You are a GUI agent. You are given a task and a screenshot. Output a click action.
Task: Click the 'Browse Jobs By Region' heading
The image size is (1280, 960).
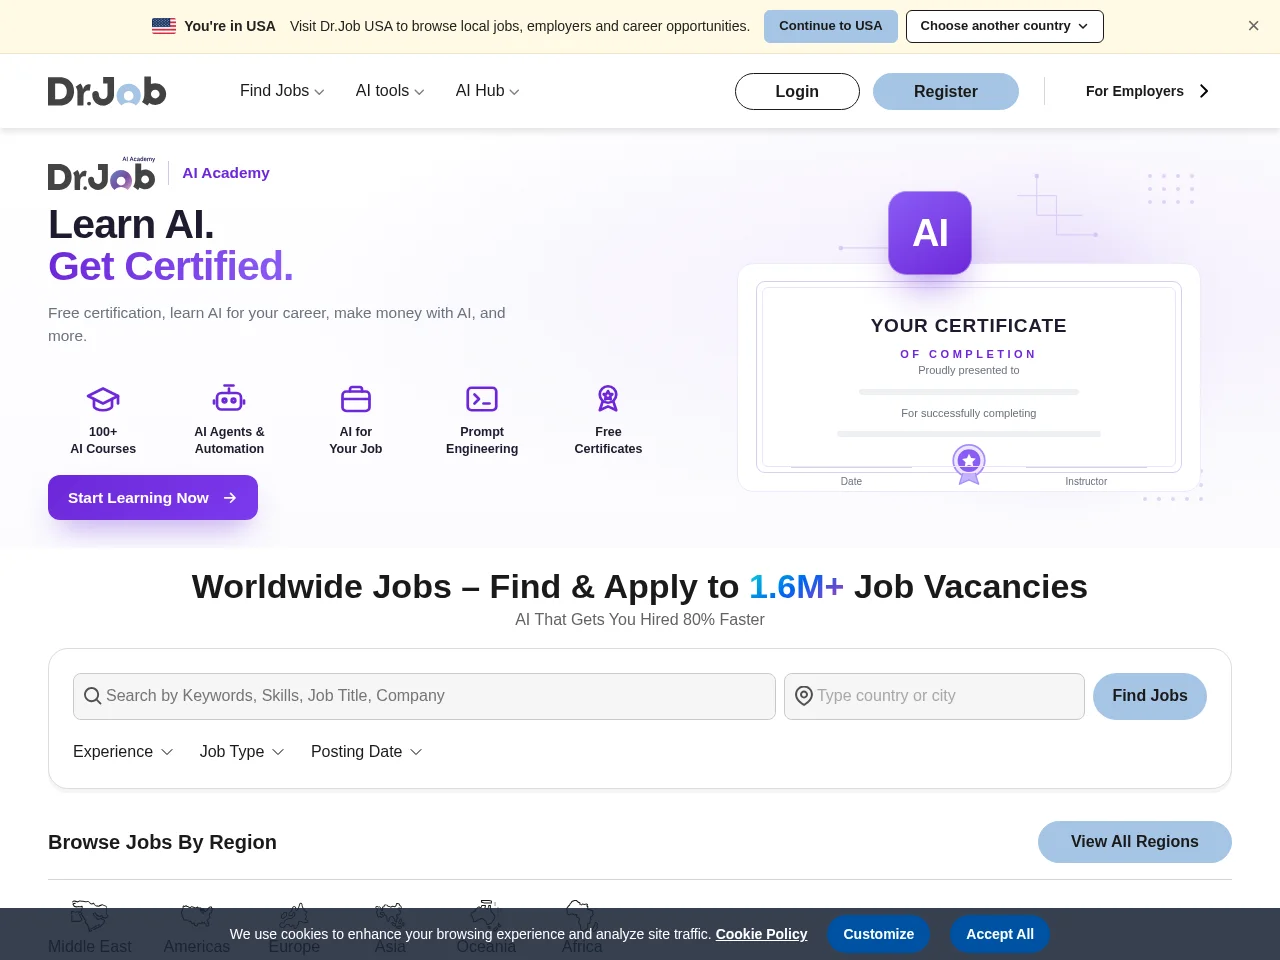click(162, 842)
